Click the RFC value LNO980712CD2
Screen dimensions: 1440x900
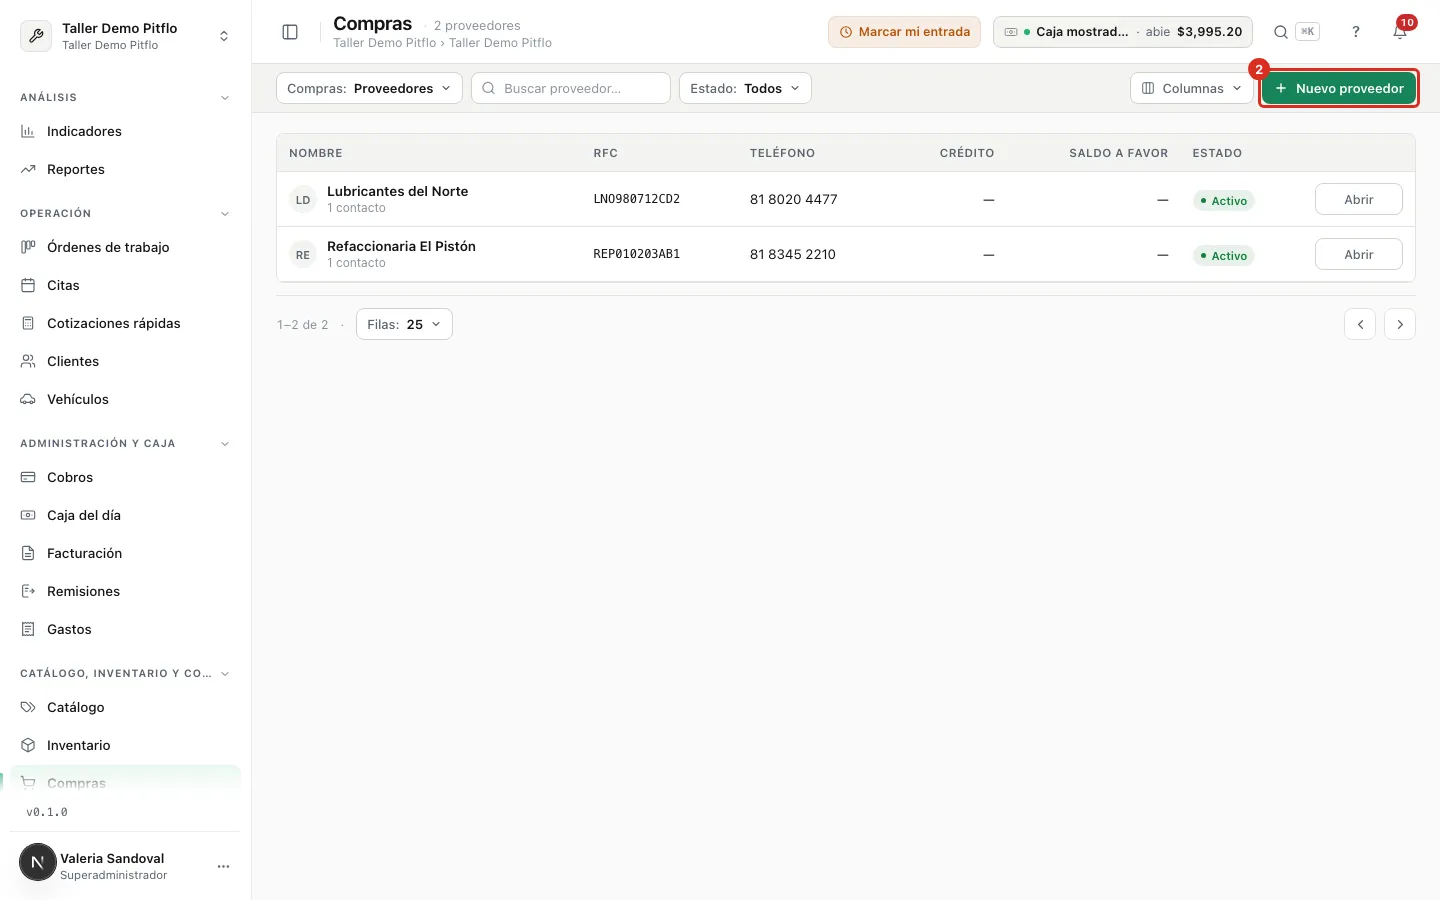637,199
